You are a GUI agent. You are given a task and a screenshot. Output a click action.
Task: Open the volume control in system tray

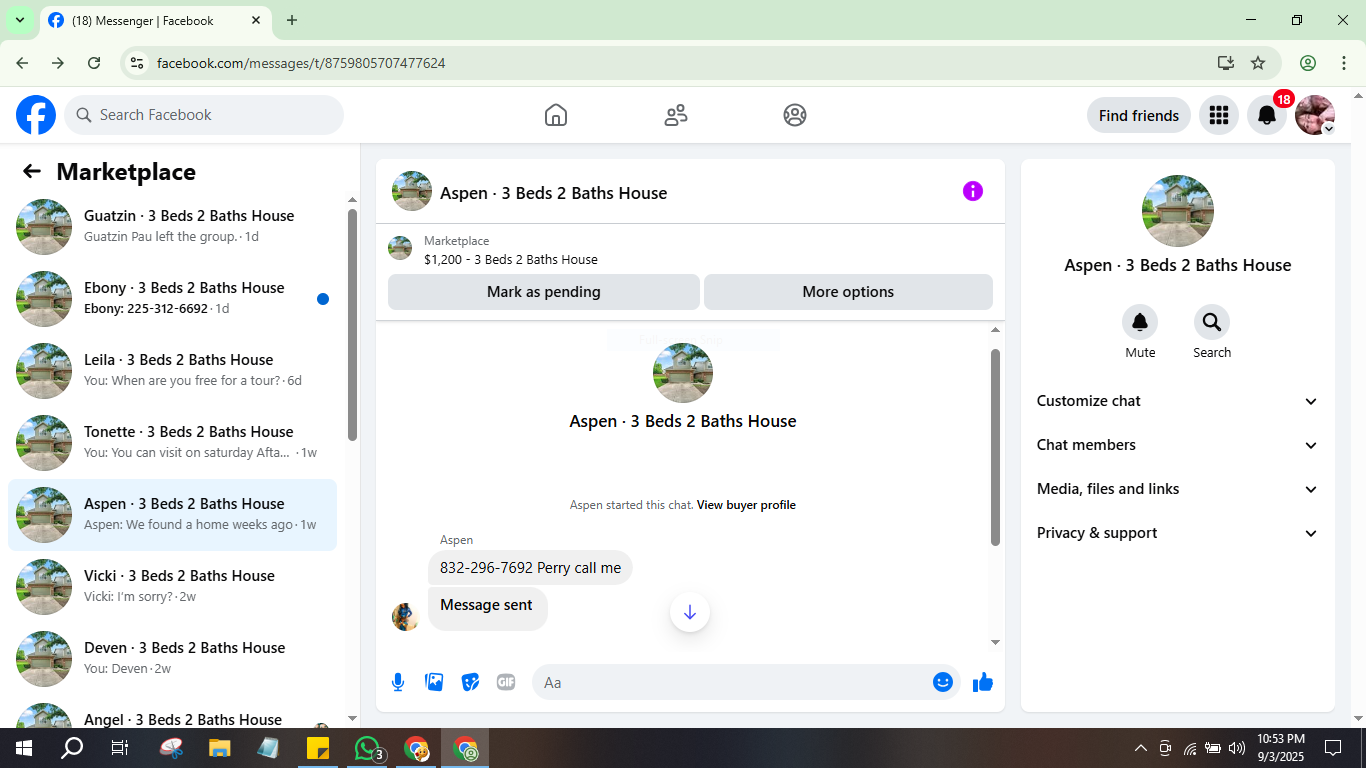tap(1237, 748)
